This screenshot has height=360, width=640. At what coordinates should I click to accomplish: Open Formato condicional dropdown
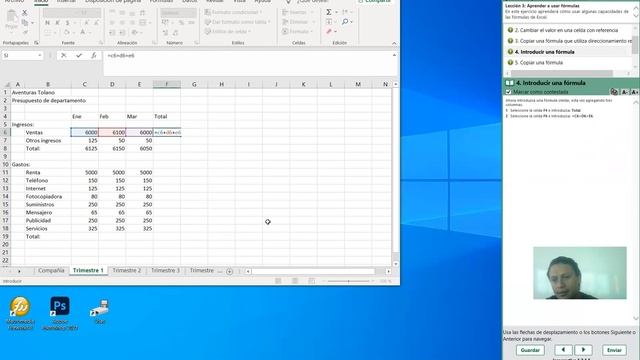pos(234,12)
